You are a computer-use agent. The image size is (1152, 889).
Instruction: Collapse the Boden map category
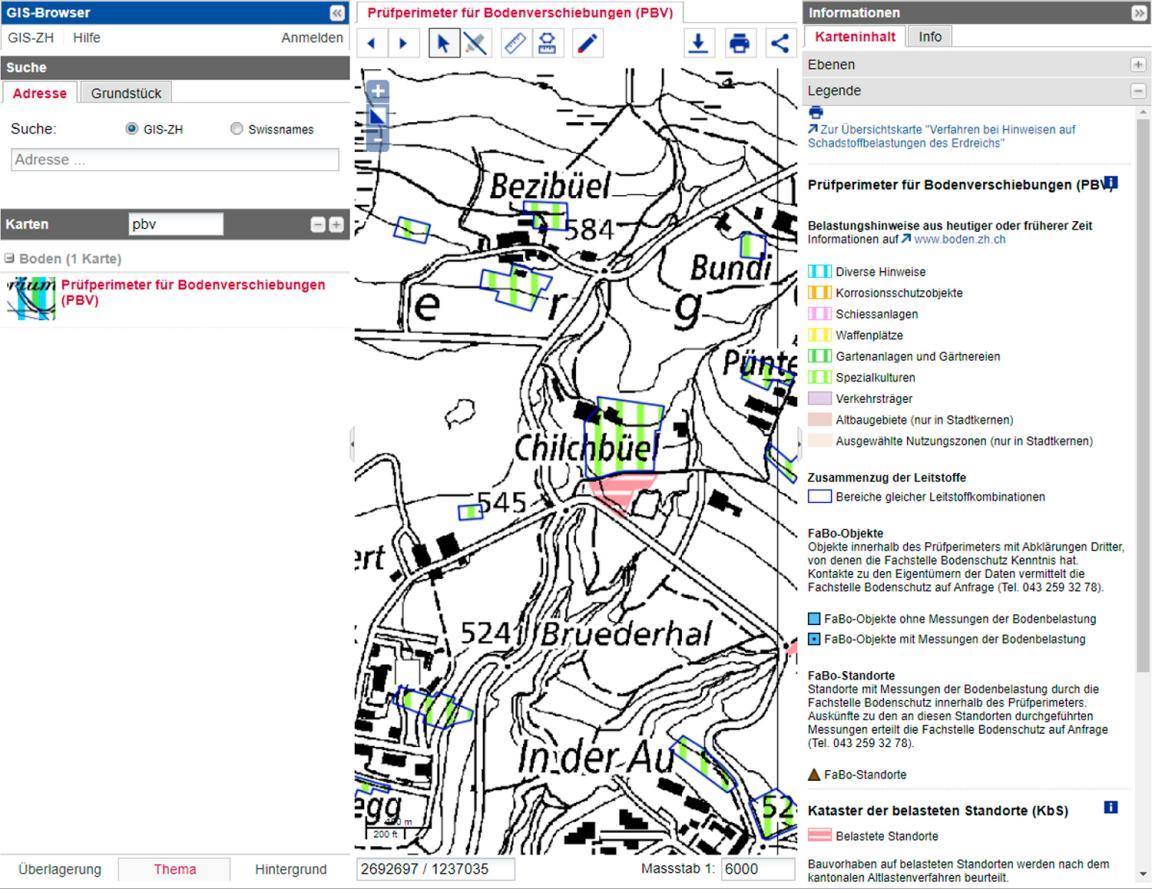(x=9, y=259)
